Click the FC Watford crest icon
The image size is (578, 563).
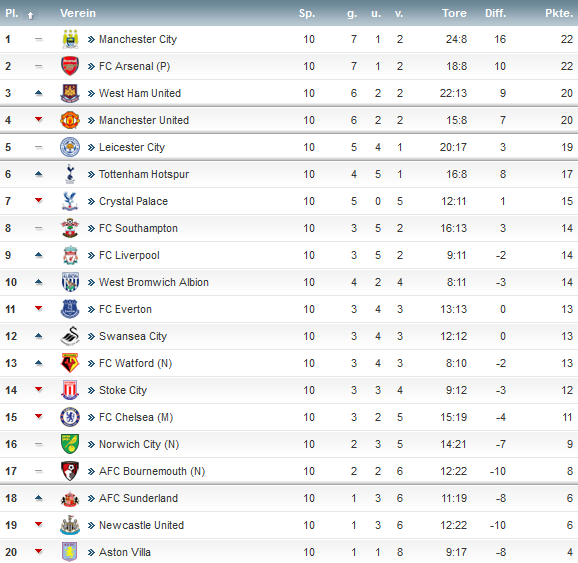70,363
